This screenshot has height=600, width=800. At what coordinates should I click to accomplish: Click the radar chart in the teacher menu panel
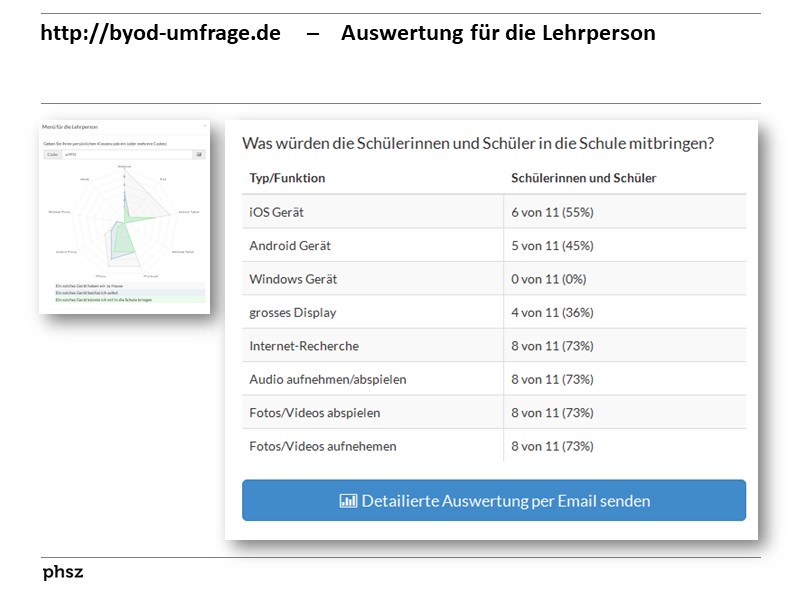tap(124, 222)
